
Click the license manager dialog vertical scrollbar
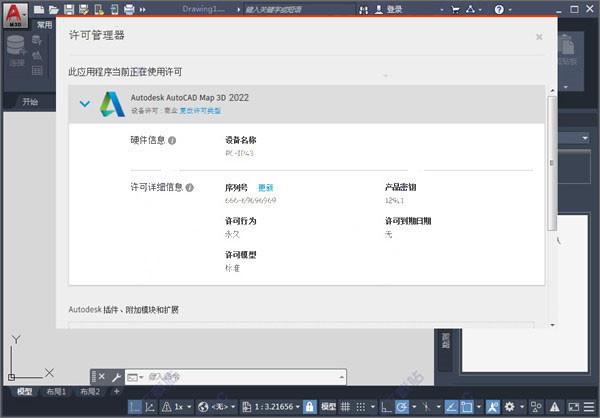(x=551, y=170)
